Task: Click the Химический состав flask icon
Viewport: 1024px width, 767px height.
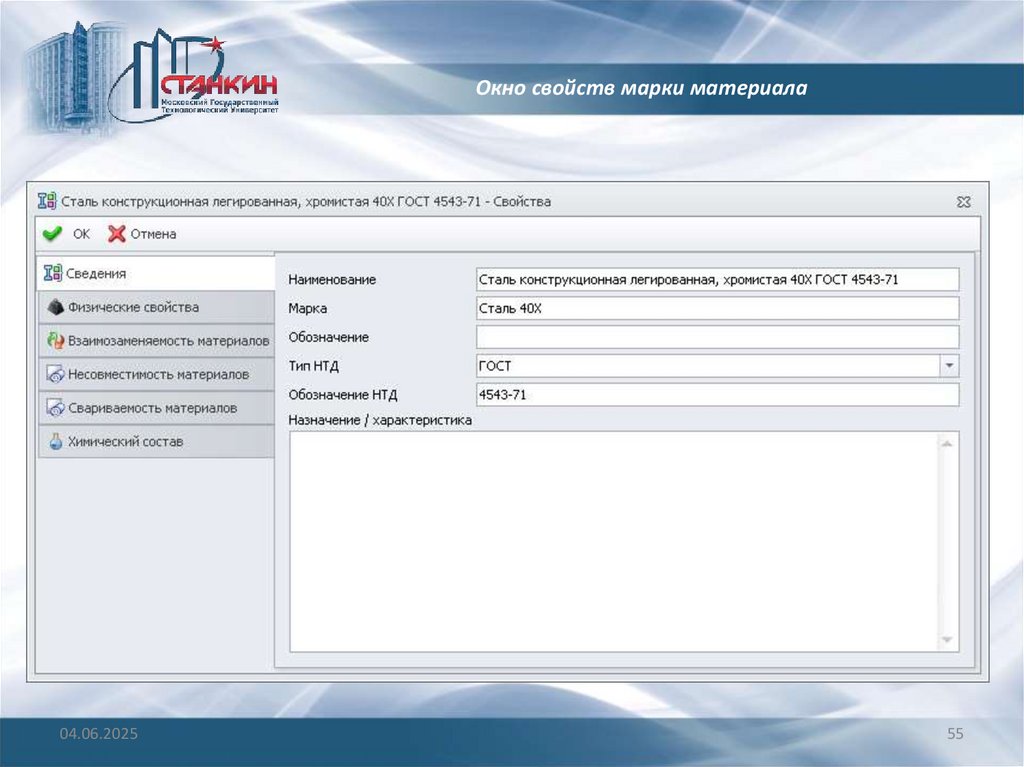Action: (55, 441)
